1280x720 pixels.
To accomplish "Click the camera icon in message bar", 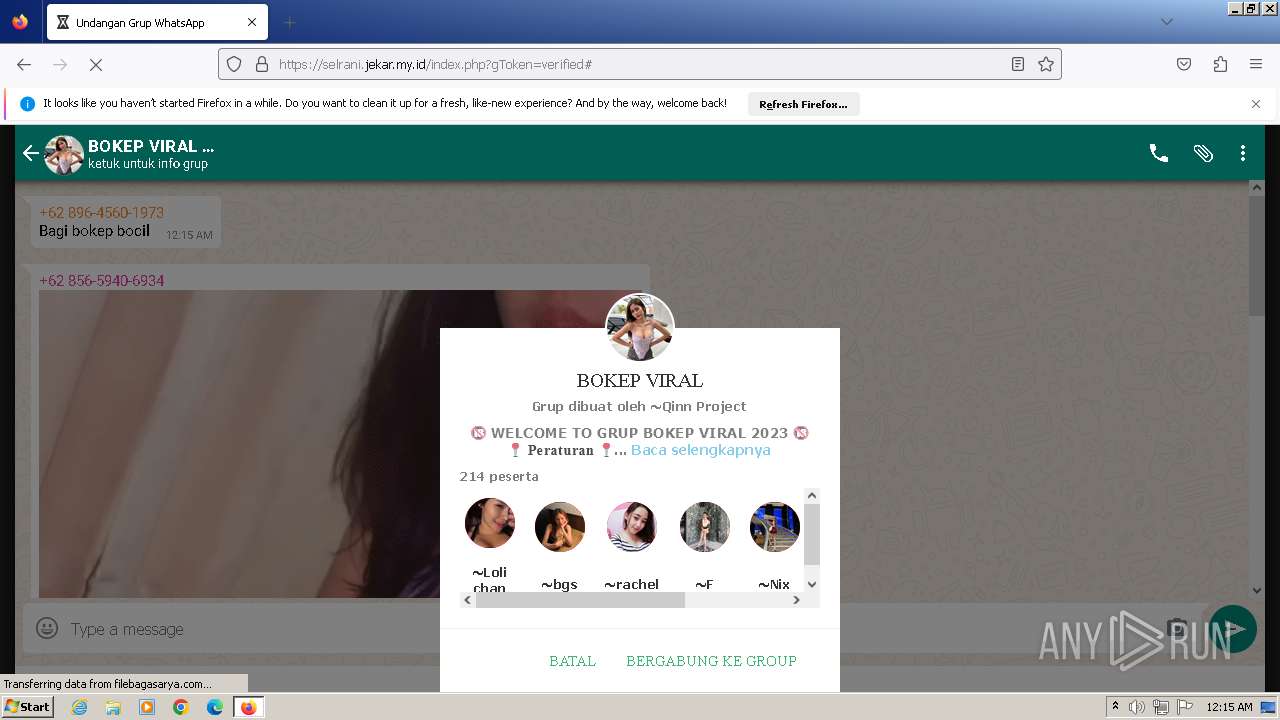I will coord(1177,628).
